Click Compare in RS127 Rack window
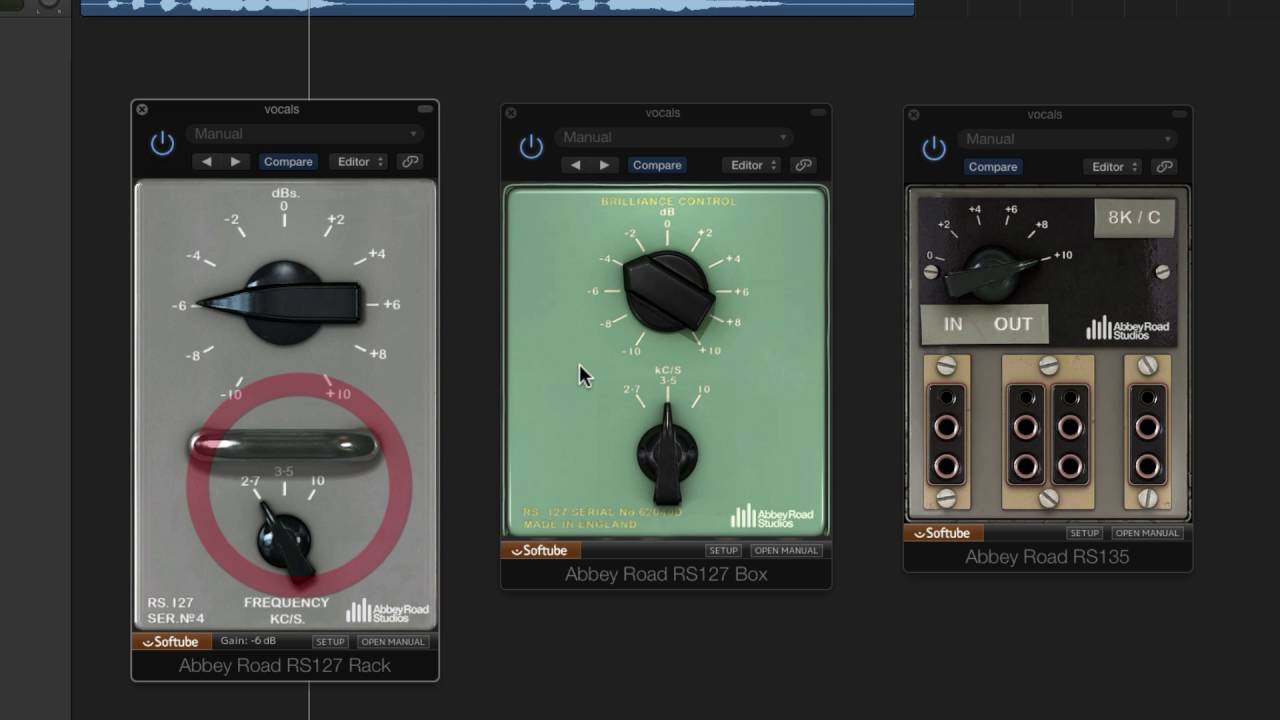Screen dimensions: 1280x720 pyautogui.click(x=288, y=162)
